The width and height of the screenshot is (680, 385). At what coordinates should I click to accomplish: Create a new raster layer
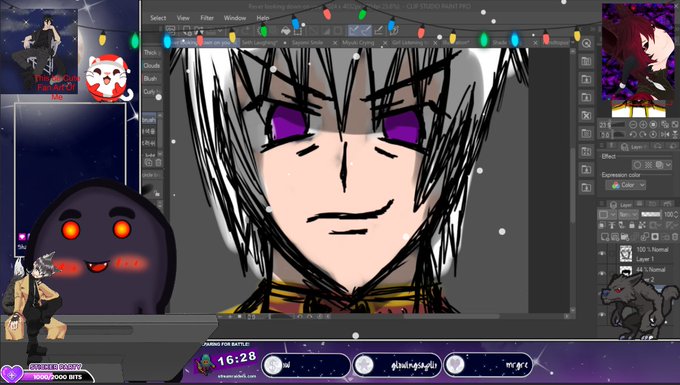coord(605,237)
